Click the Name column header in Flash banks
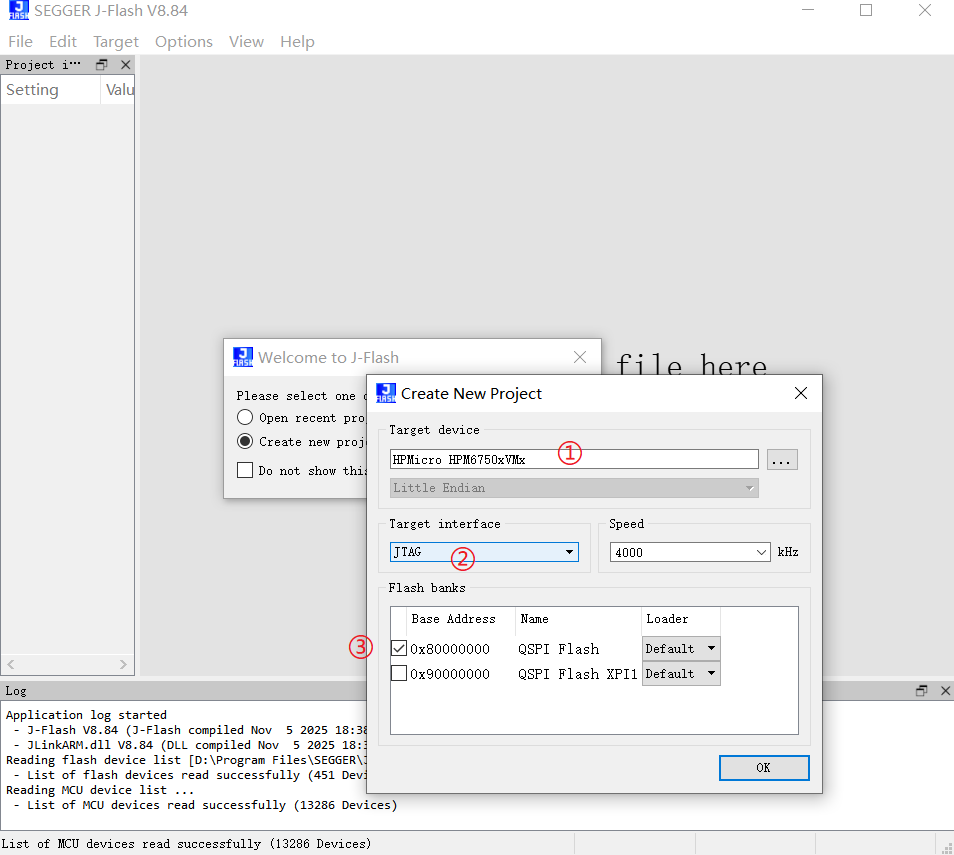The height and width of the screenshot is (855, 954). (578, 619)
